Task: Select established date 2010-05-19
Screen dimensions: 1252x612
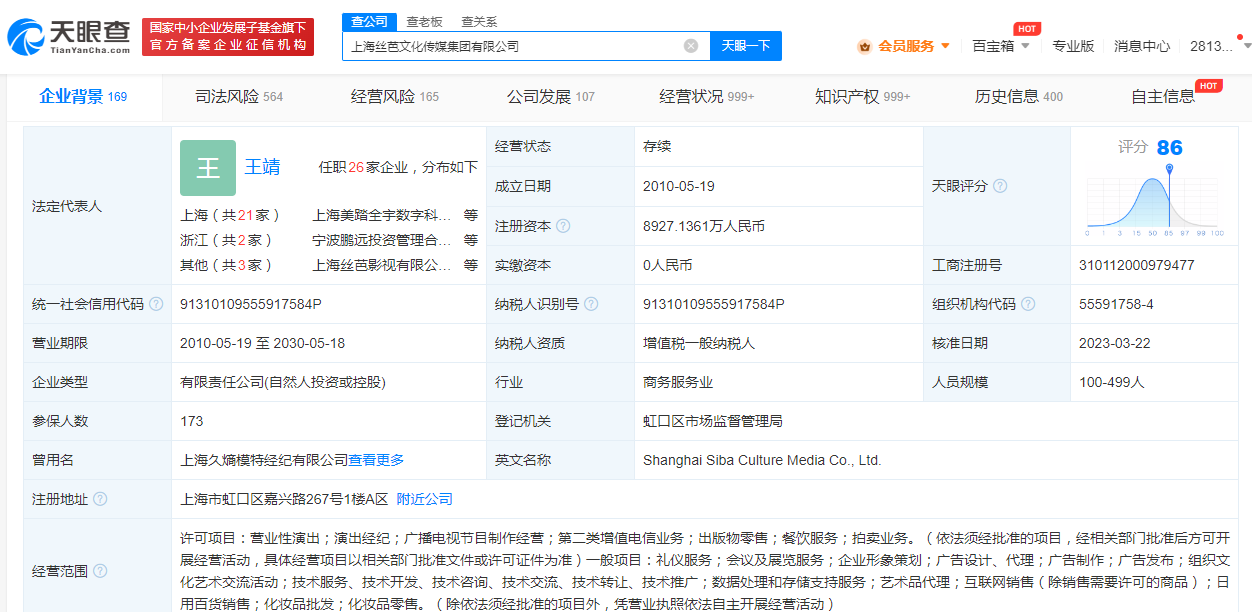Action: click(x=679, y=186)
